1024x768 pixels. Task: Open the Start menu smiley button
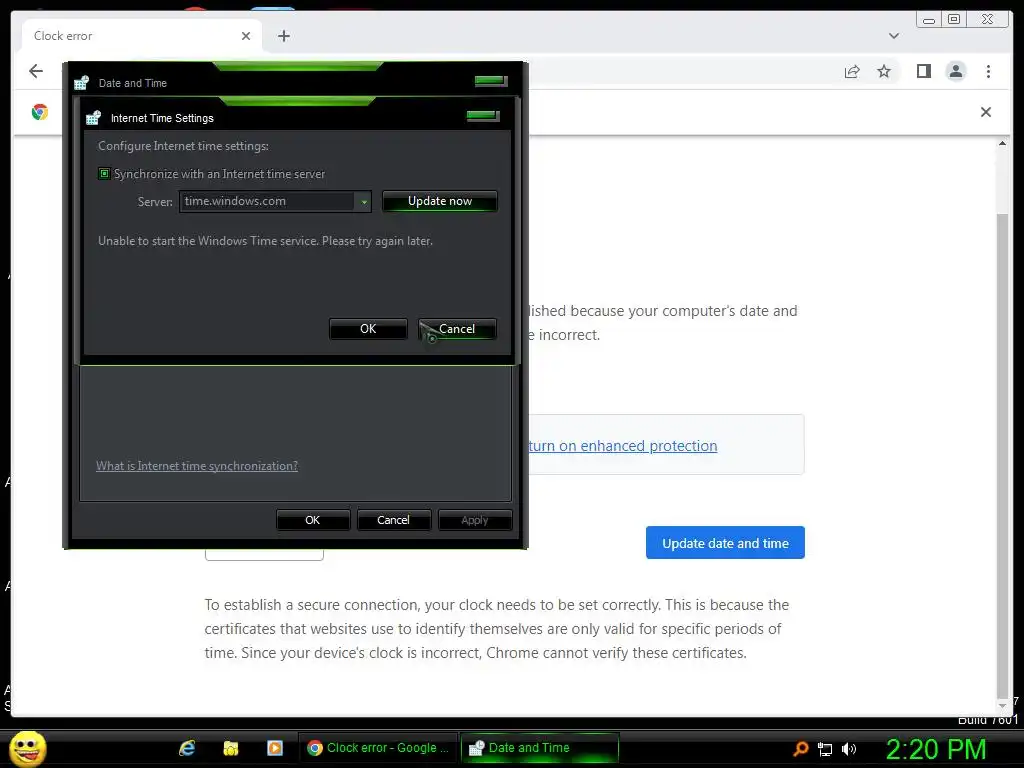[27, 748]
